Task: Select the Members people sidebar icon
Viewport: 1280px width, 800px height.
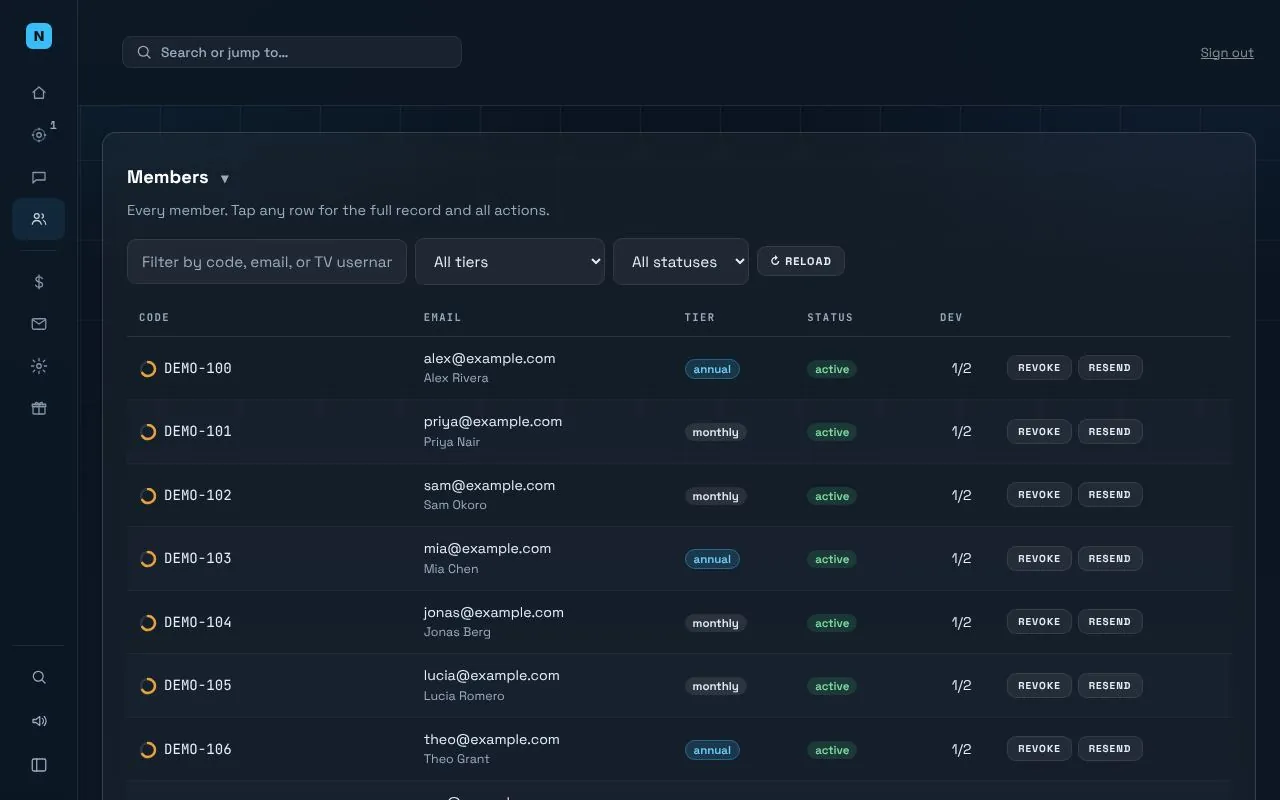Action: (39, 219)
